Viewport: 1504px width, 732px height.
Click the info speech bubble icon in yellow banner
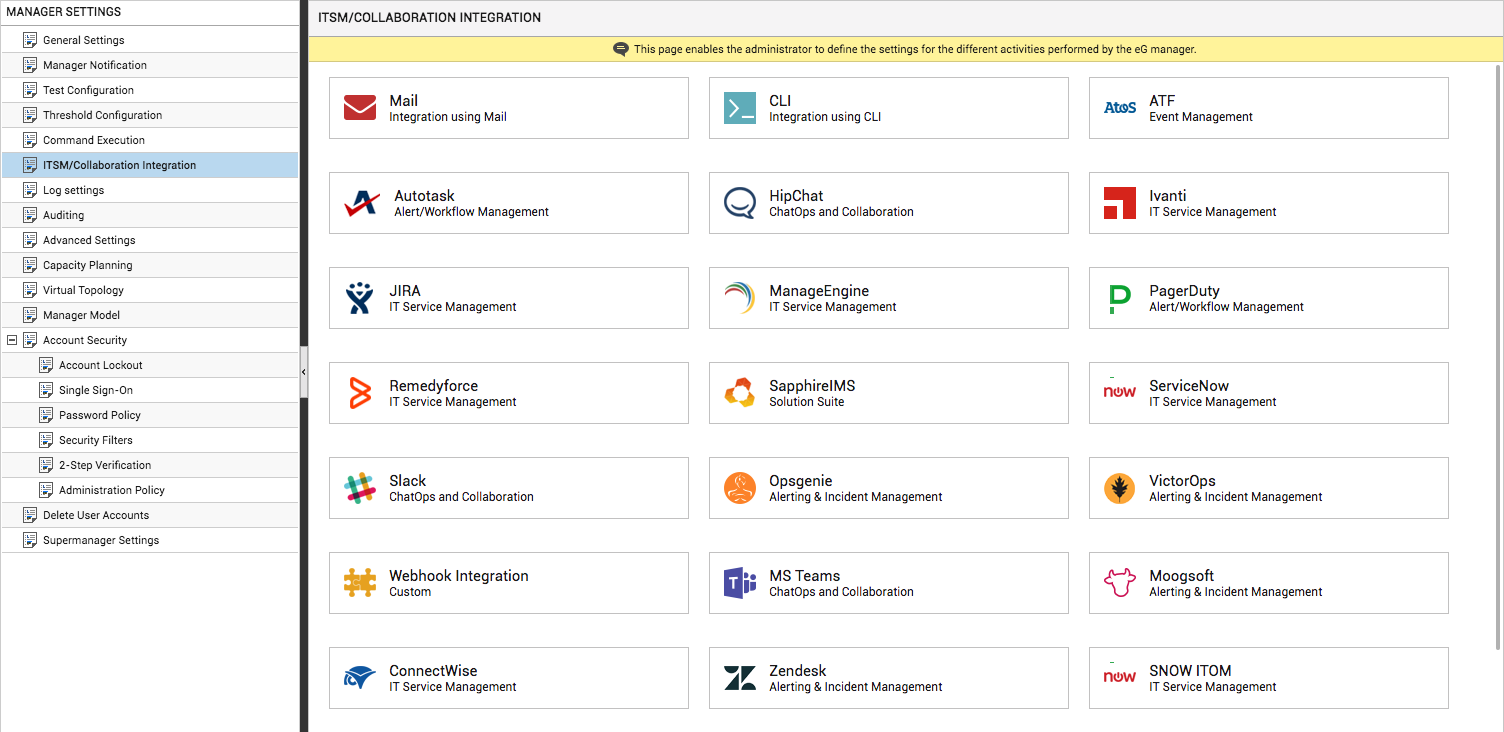[621, 49]
